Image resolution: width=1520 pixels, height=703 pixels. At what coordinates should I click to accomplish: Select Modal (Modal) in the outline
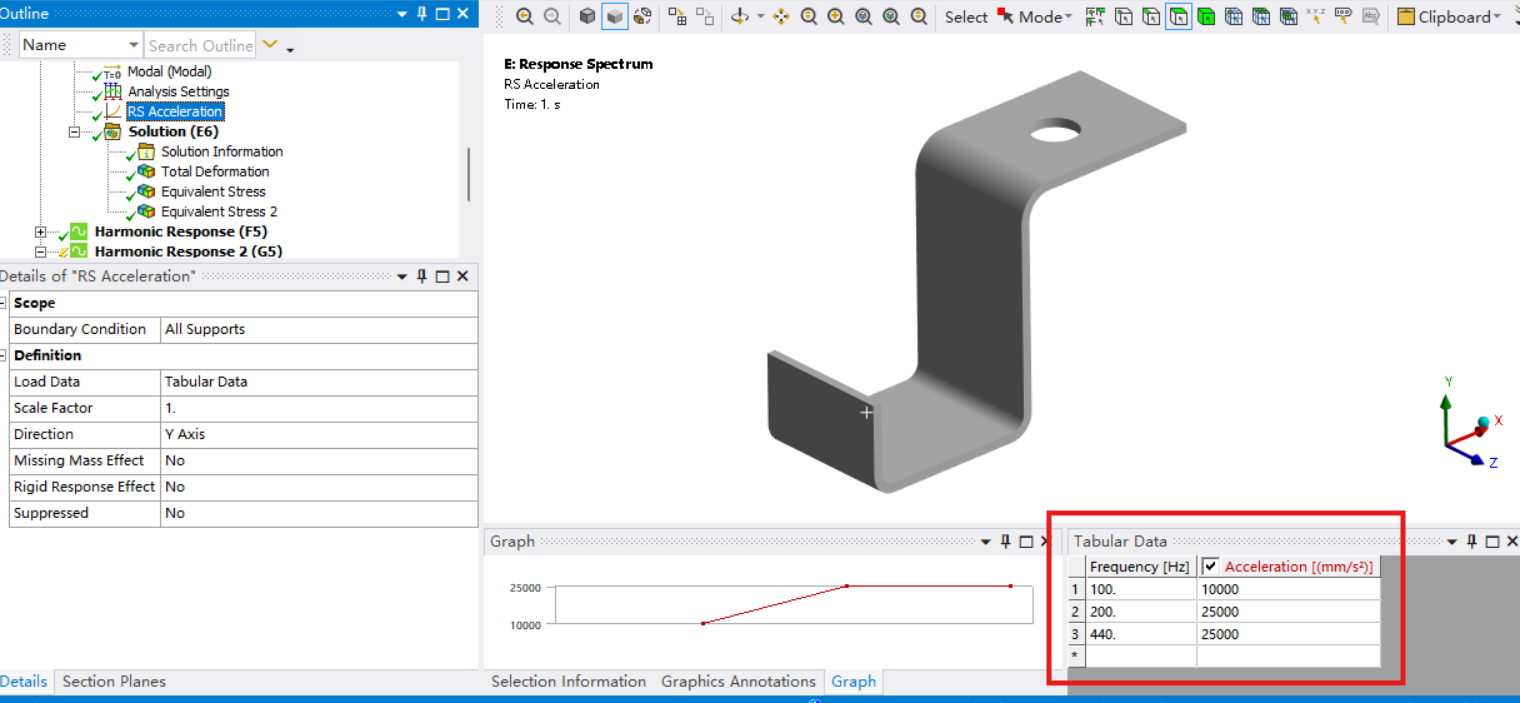(x=169, y=71)
